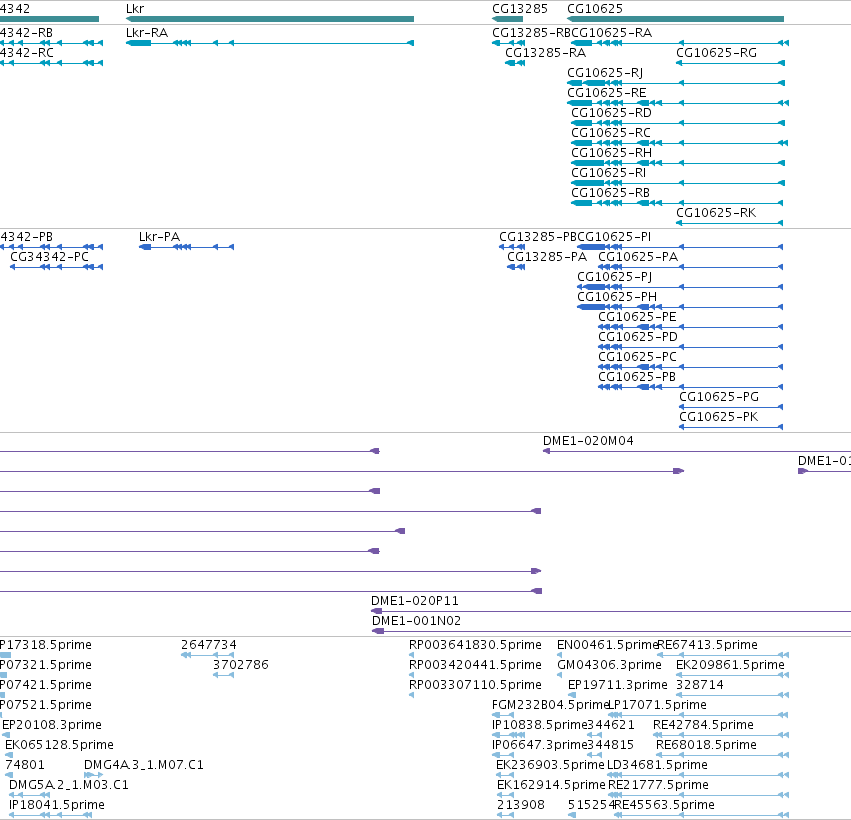Select the Lkr-RA transcript

(270, 43)
